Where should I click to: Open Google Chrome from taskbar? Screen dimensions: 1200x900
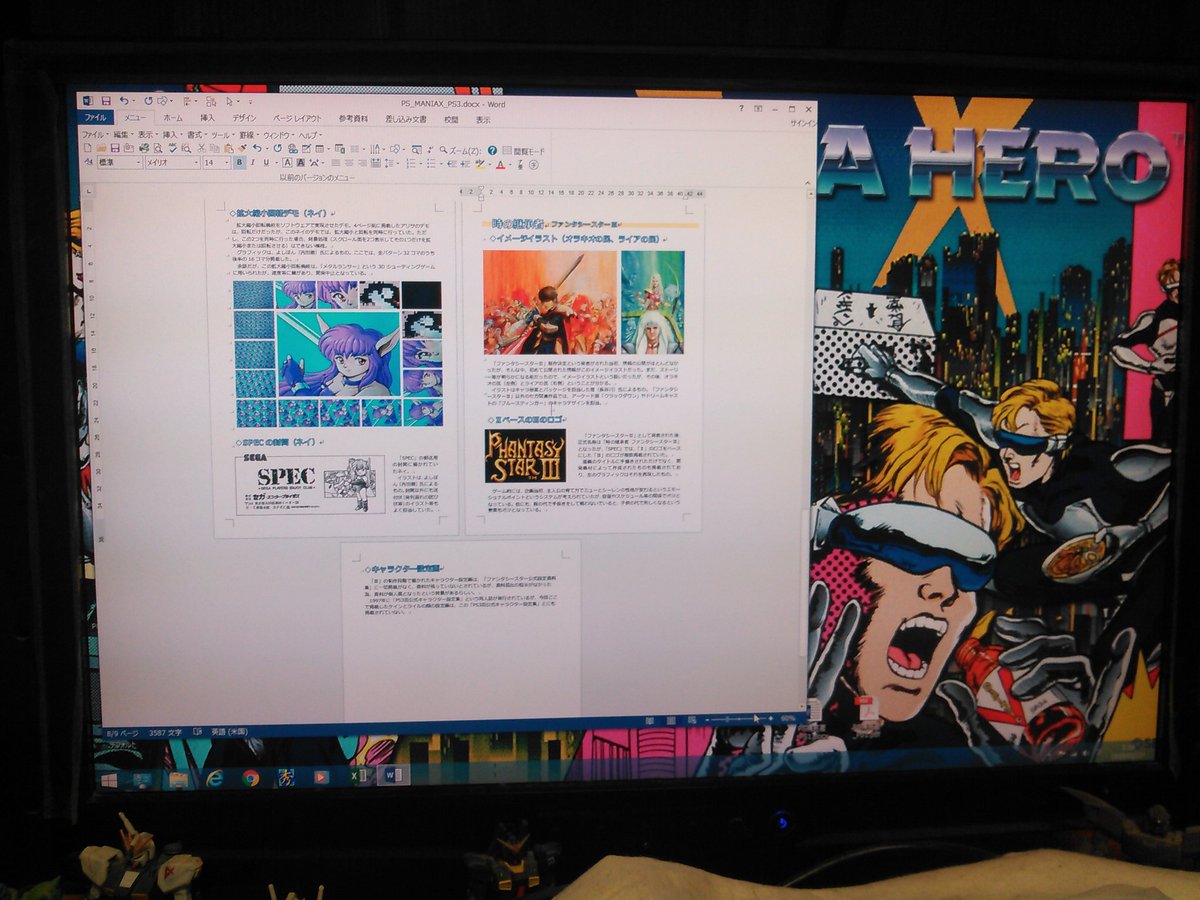251,778
